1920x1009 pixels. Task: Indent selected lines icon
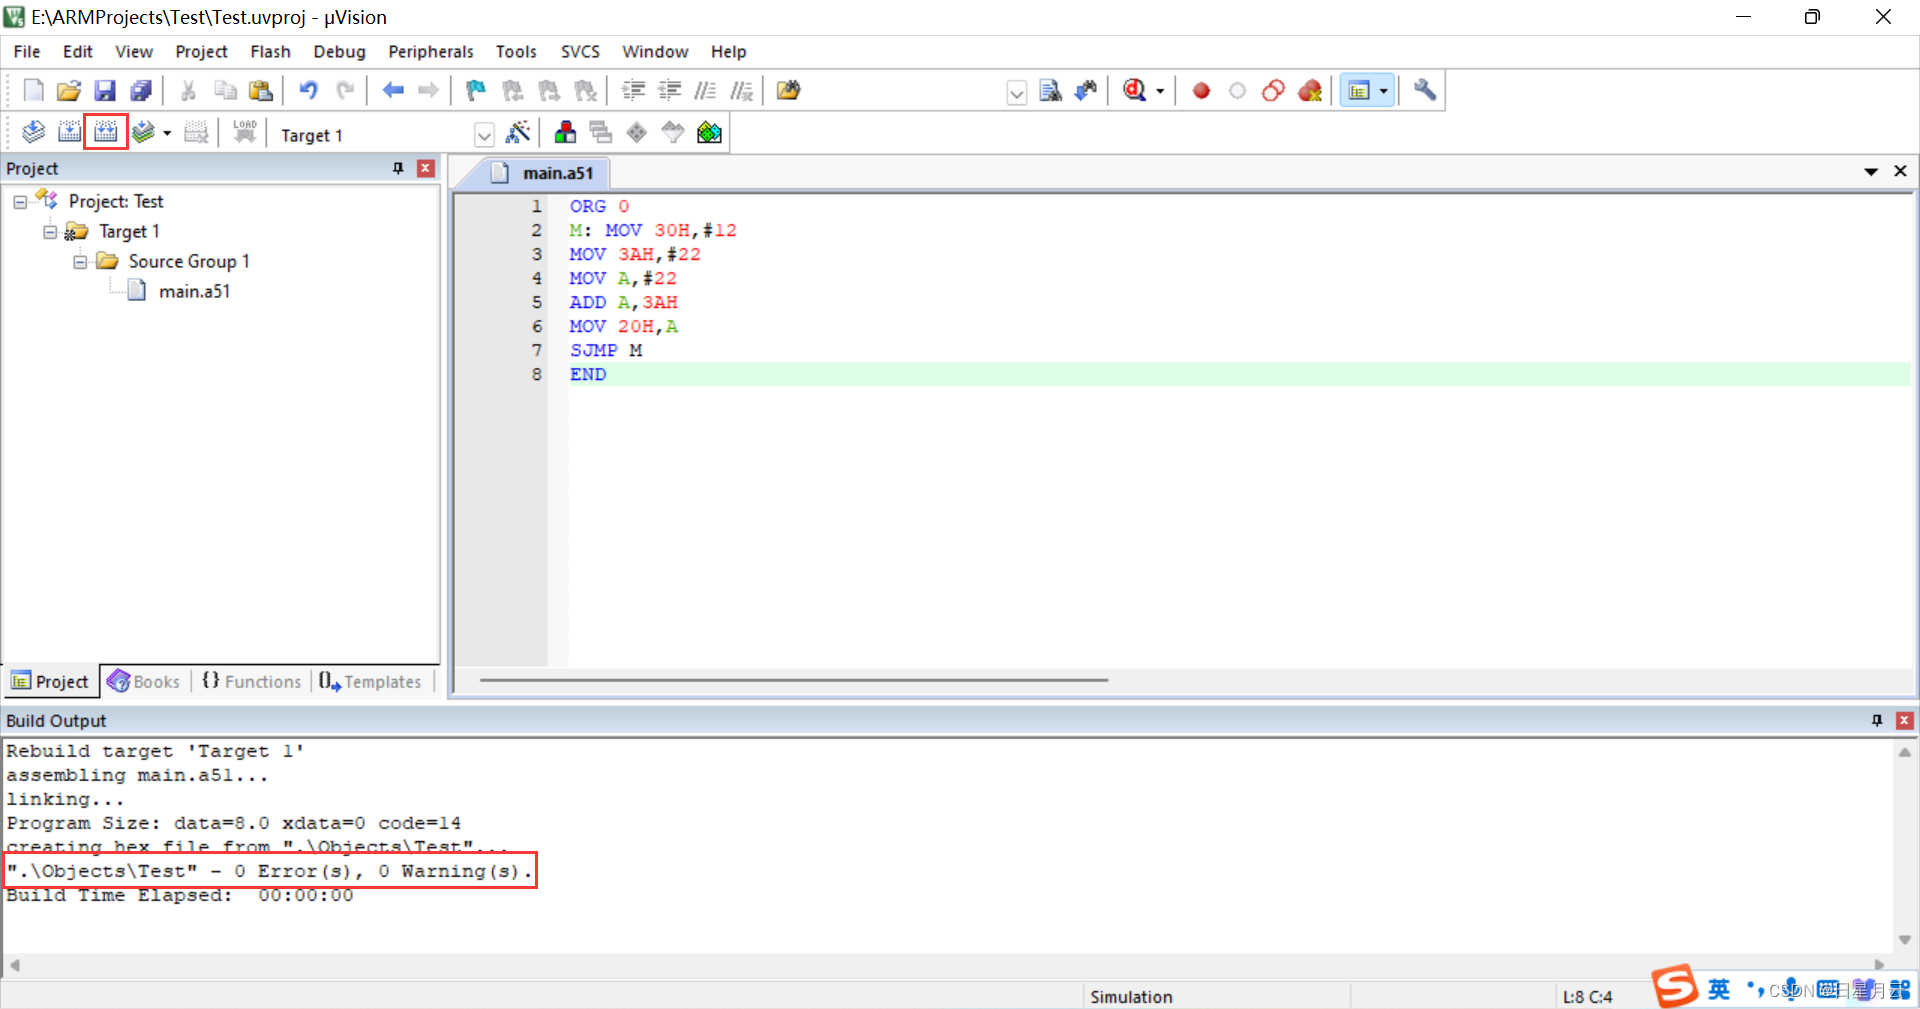633,91
